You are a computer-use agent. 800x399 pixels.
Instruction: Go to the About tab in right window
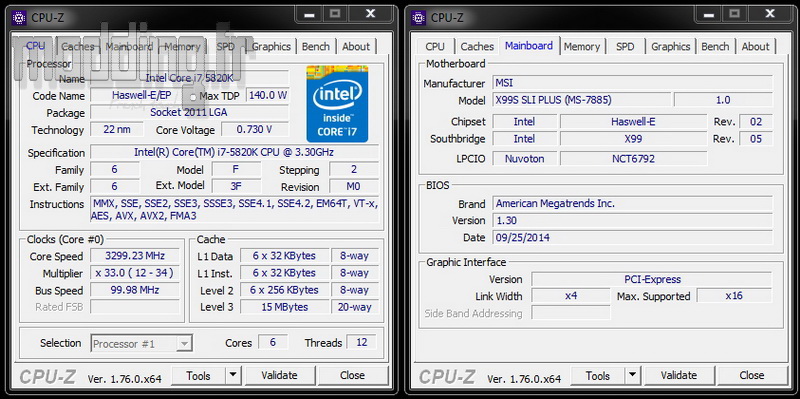(755, 46)
